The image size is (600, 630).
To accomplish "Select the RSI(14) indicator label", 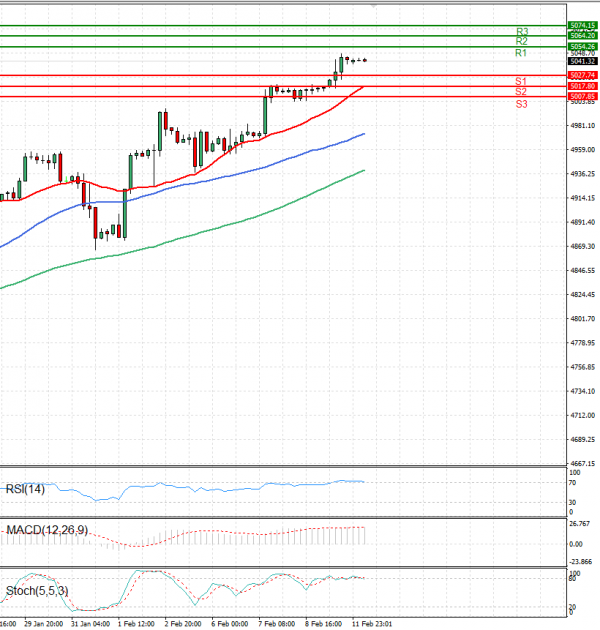I will [25, 489].
